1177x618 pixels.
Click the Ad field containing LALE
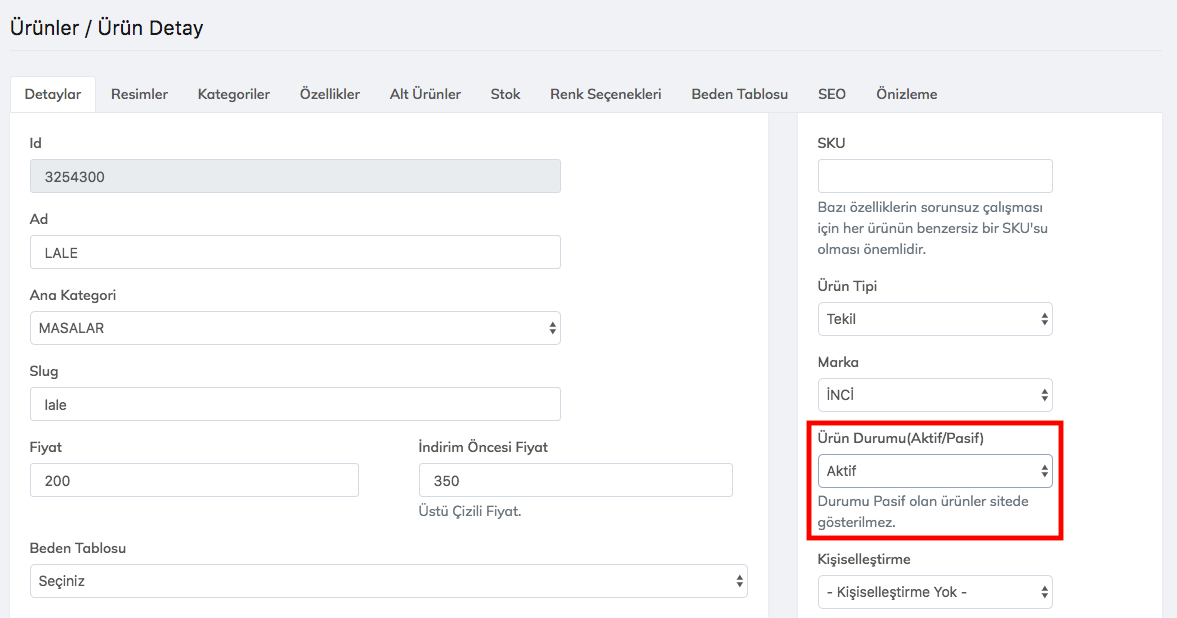[295, 253]
